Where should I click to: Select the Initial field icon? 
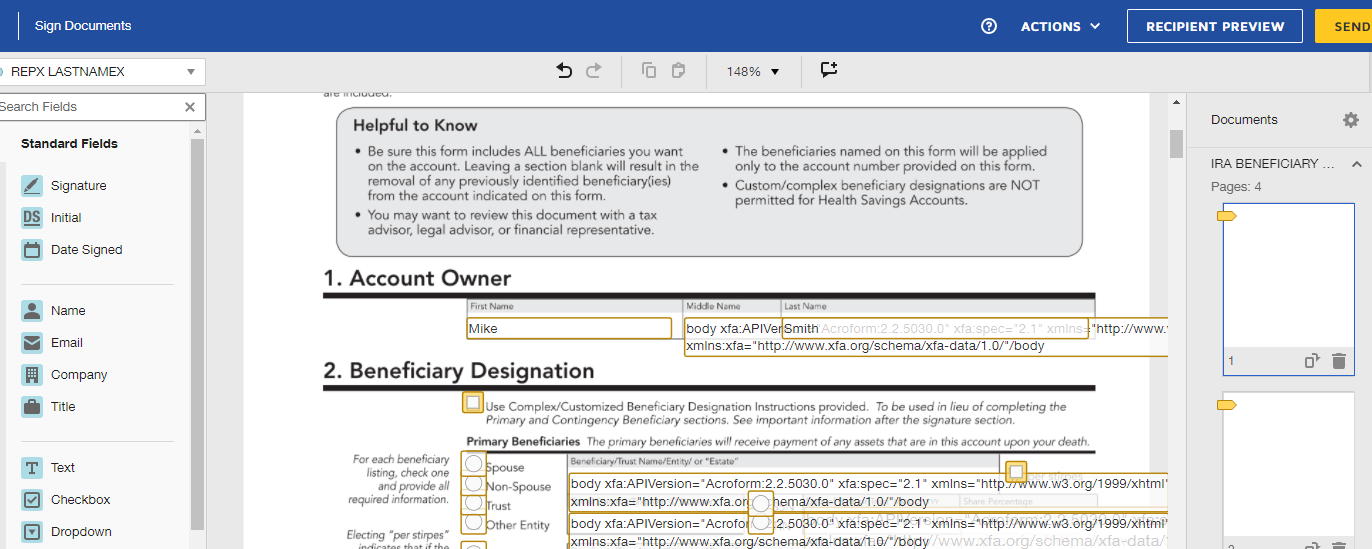click(32, 218)
